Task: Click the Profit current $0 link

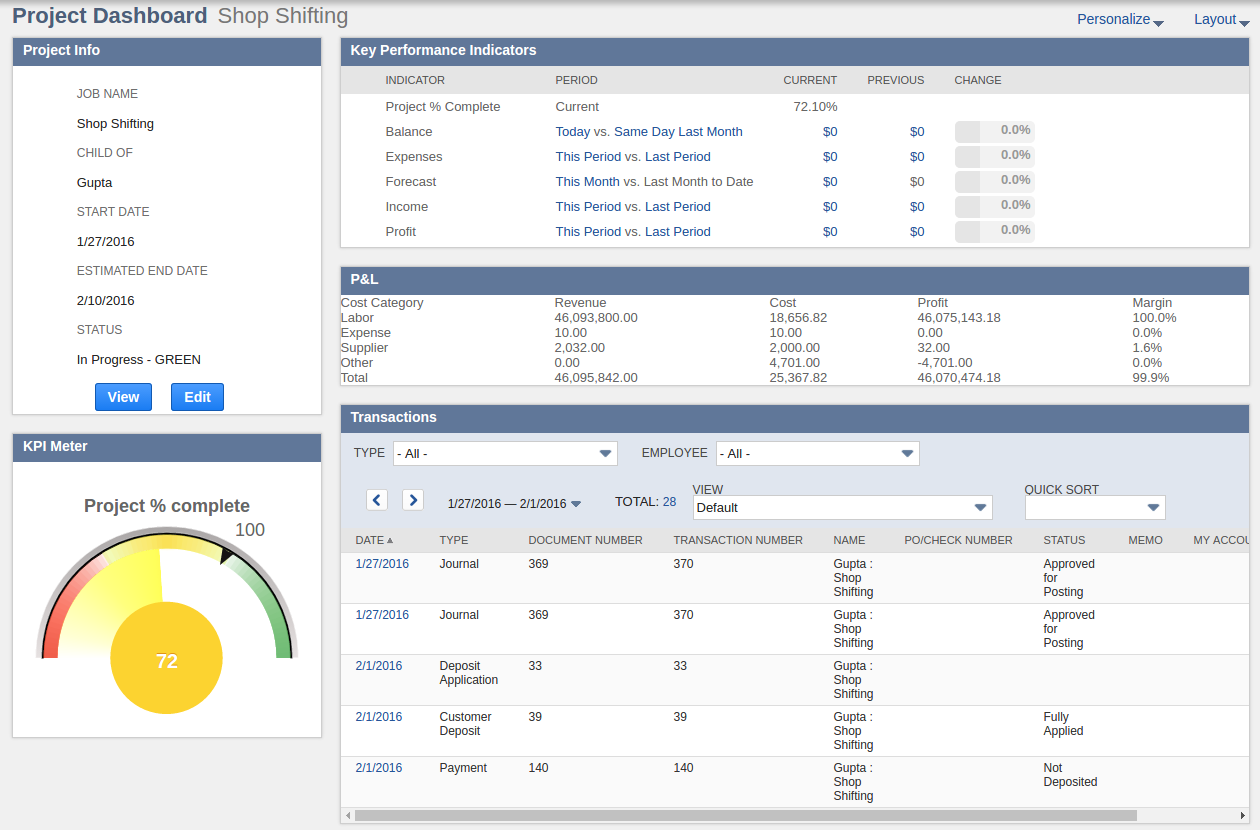Action: point(829,231)
